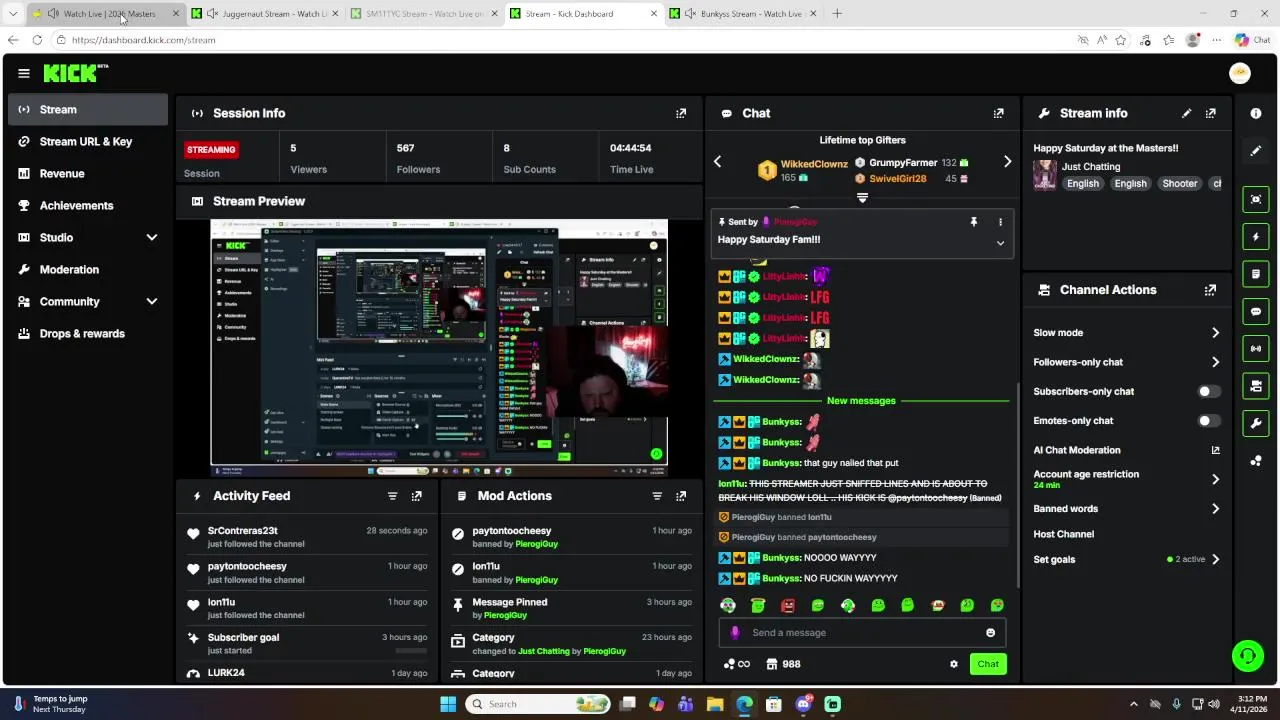Toggle the stream preview widget in right rail

click(x=1256, y=199)
